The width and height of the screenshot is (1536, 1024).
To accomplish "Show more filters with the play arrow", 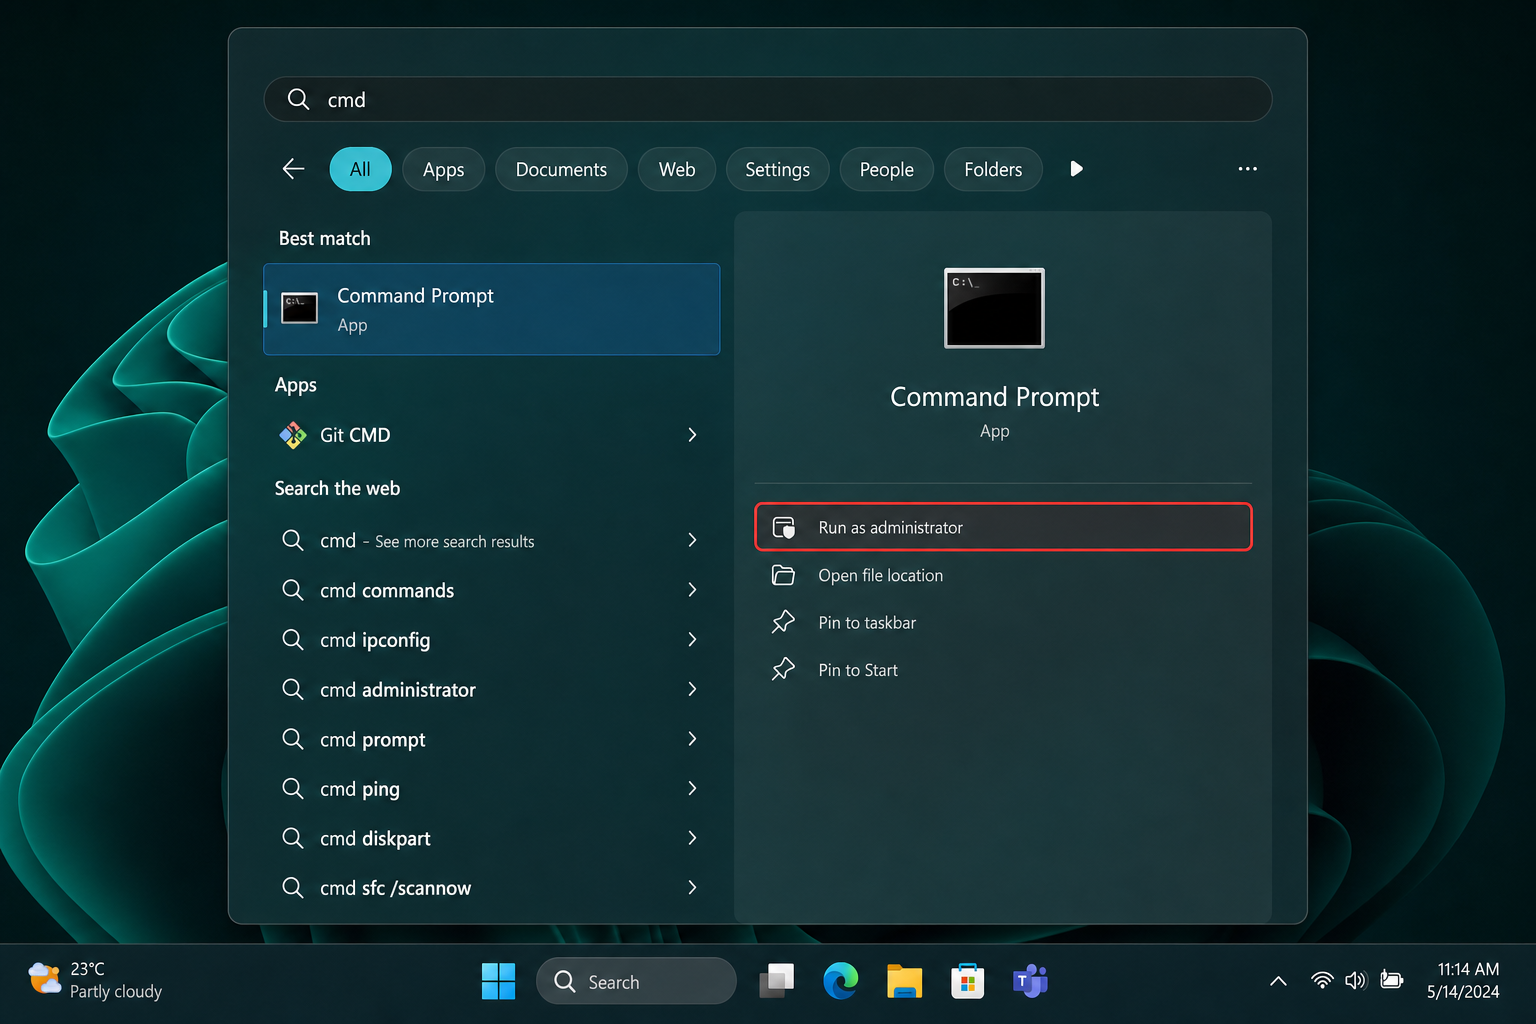I will 1076,169.
